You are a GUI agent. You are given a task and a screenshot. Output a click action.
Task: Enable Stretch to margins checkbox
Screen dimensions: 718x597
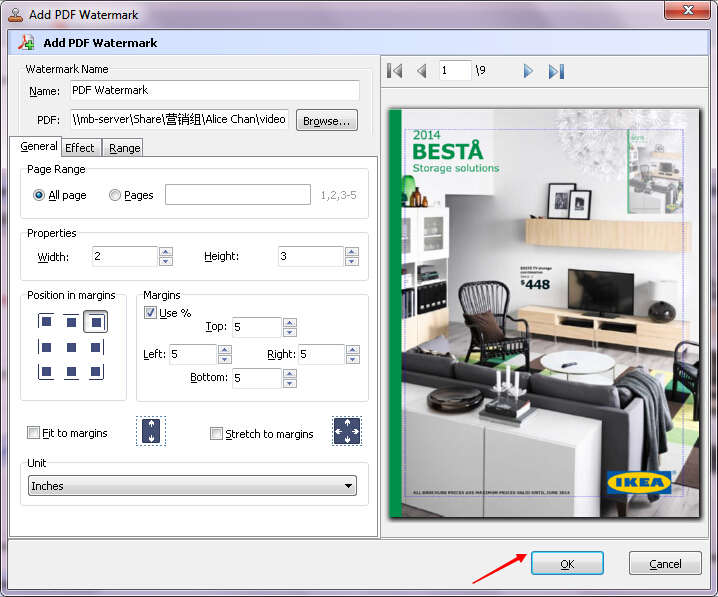pos(216,434)
